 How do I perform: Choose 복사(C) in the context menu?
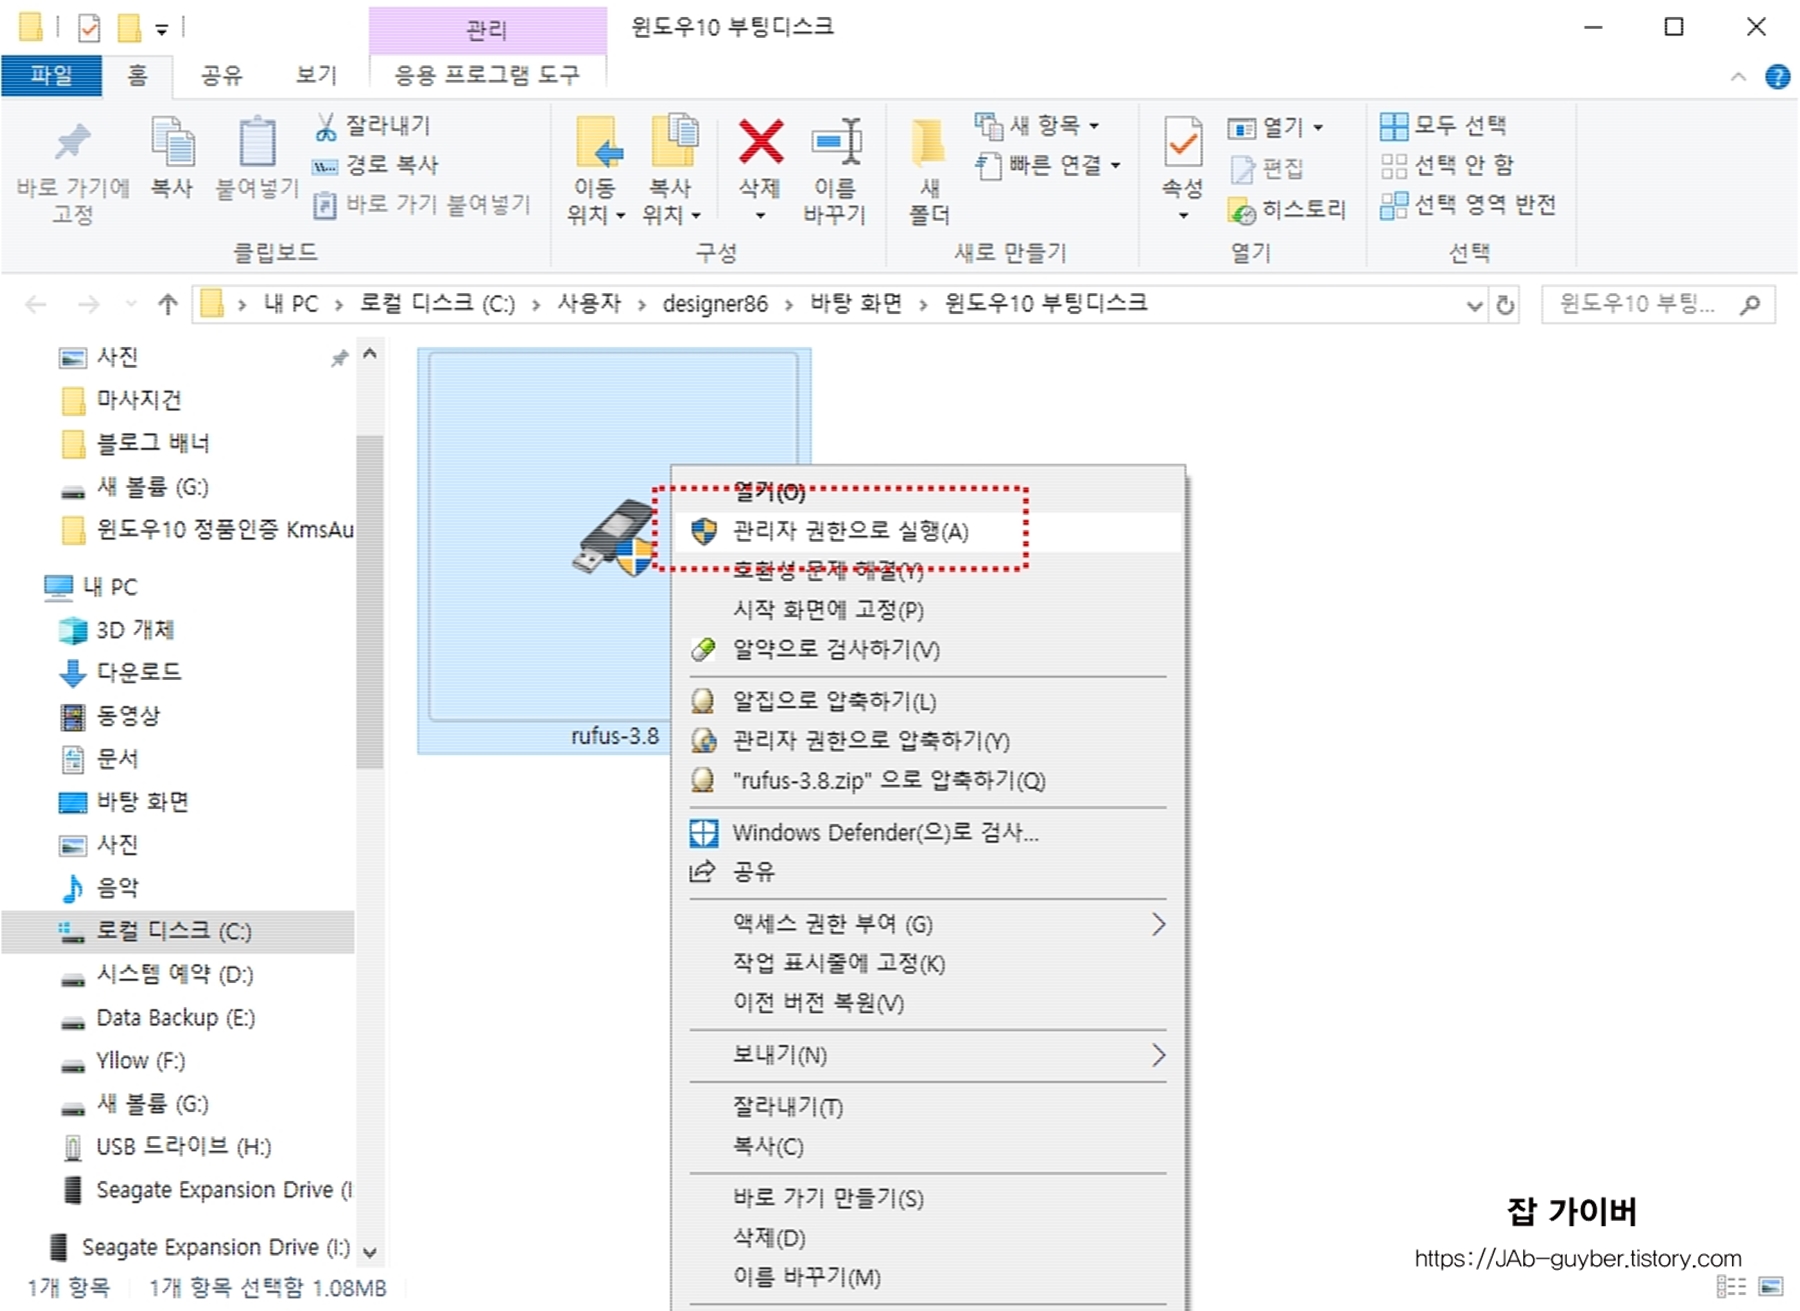(x=928, y=1147)
